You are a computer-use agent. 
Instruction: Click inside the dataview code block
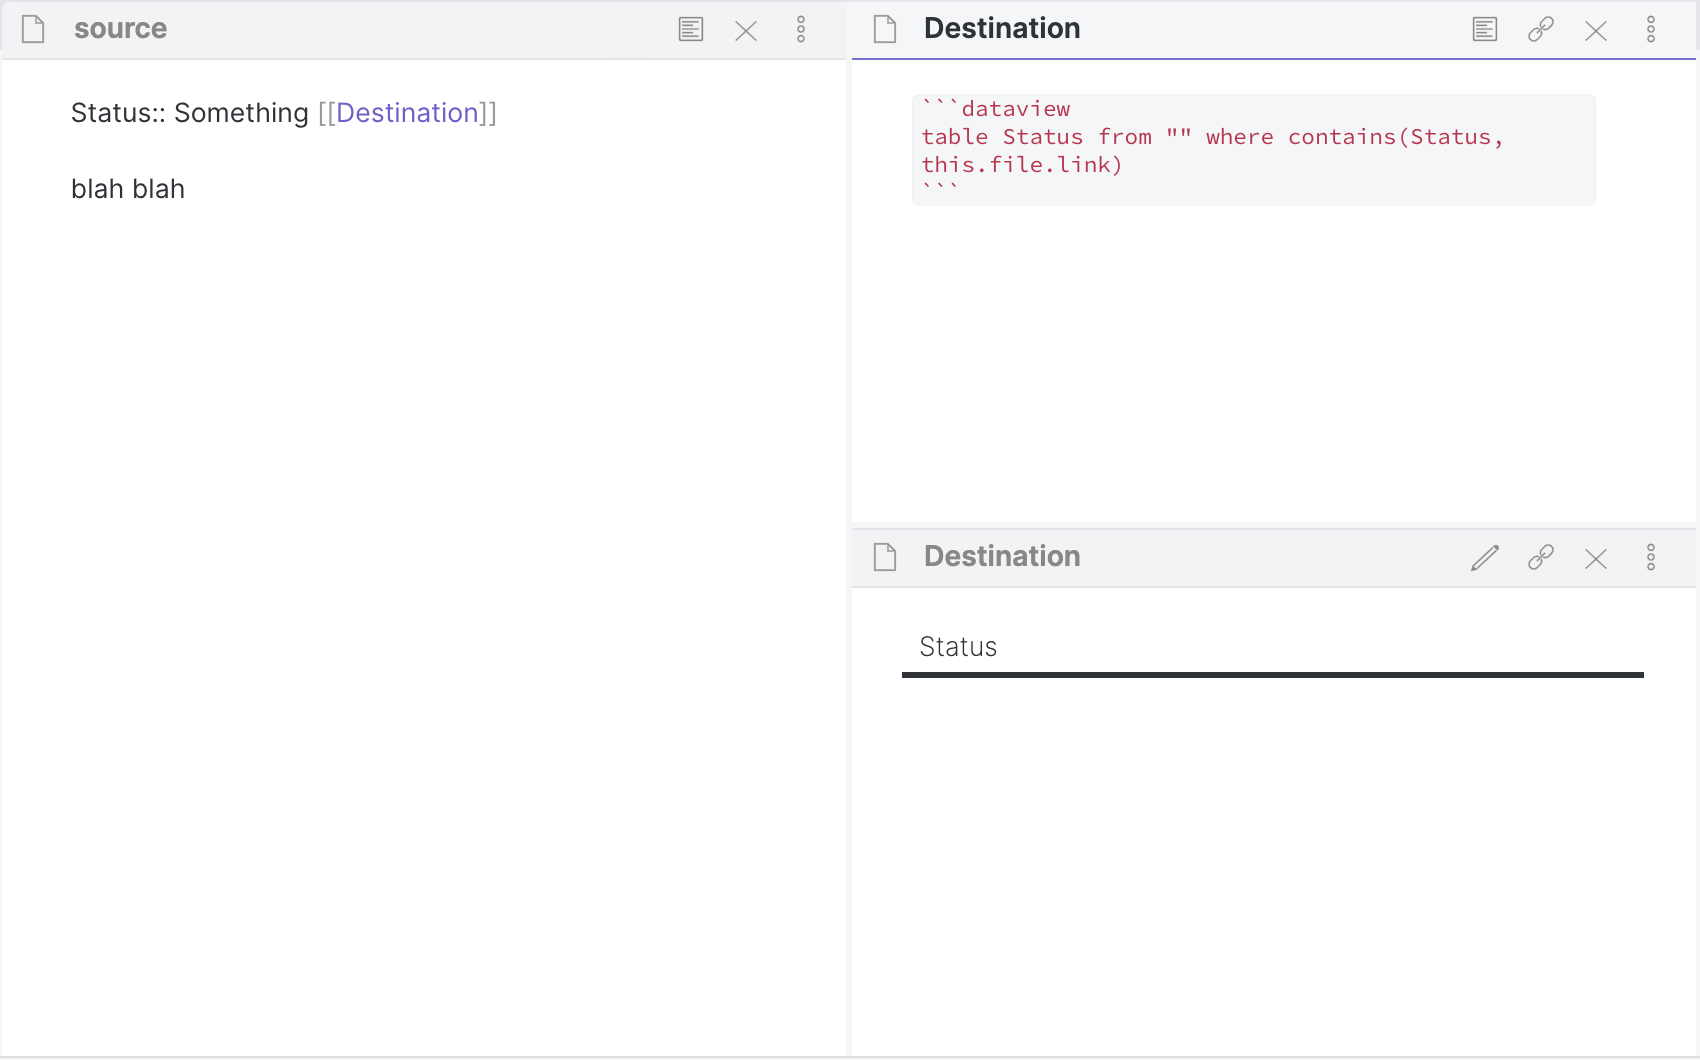point(1253,150)
